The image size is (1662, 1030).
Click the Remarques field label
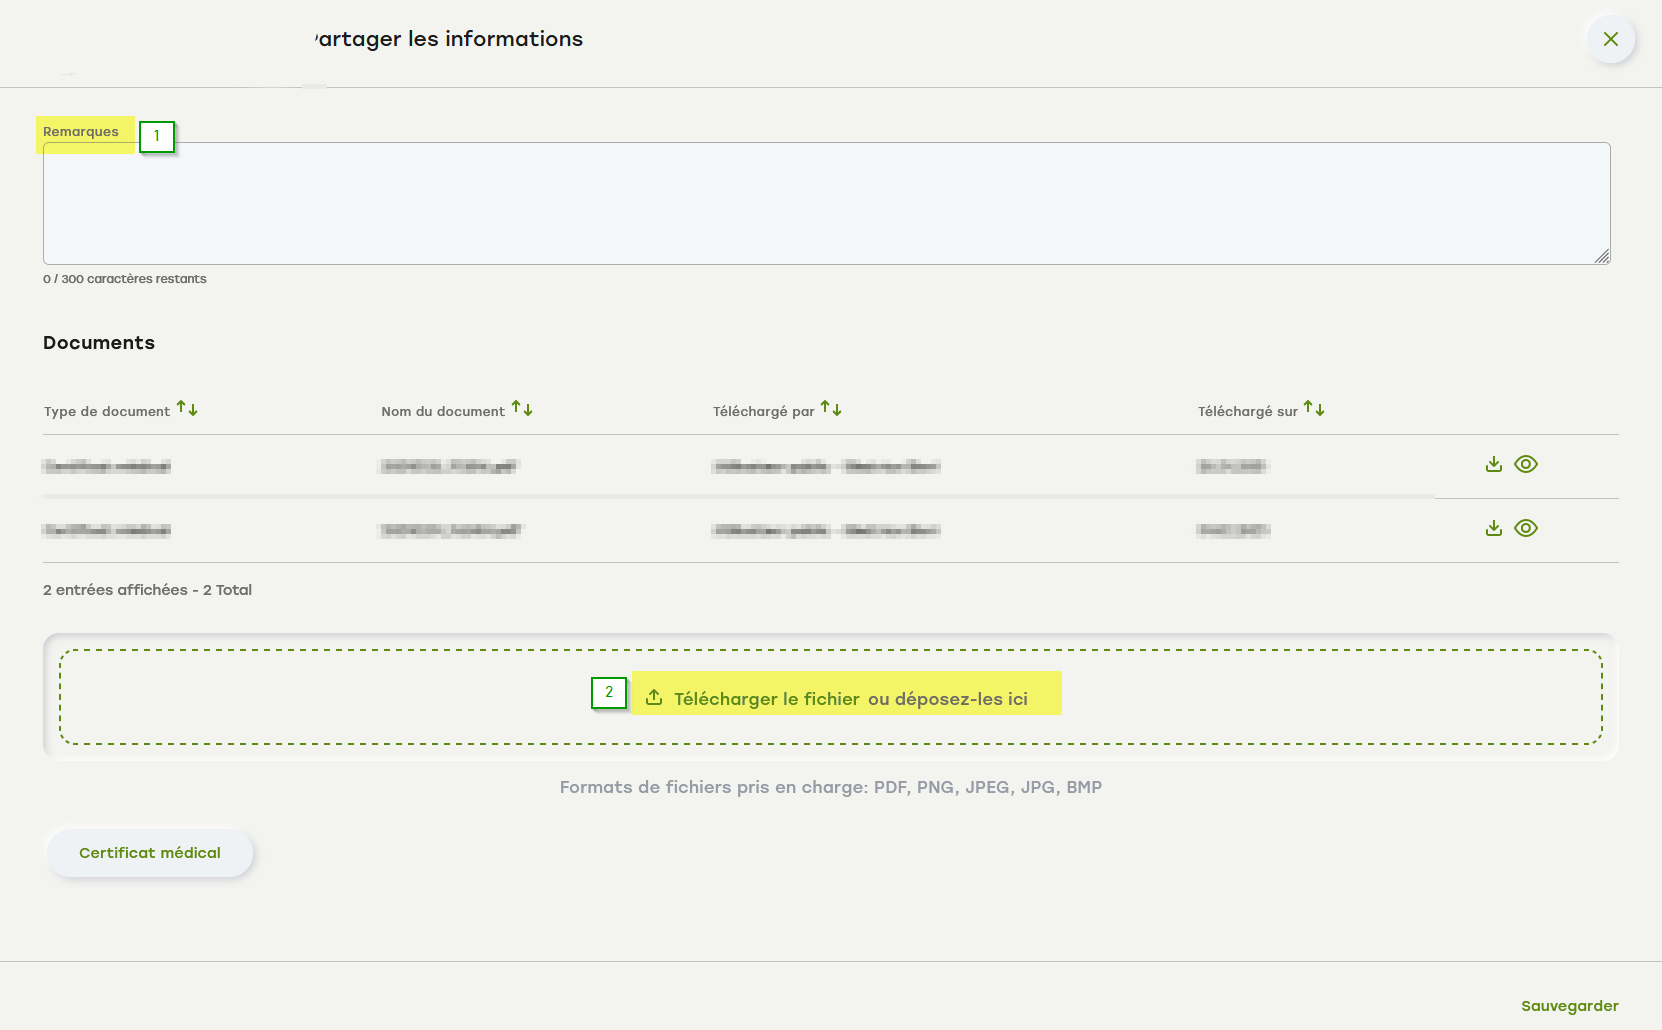click(x=81, y=132)
